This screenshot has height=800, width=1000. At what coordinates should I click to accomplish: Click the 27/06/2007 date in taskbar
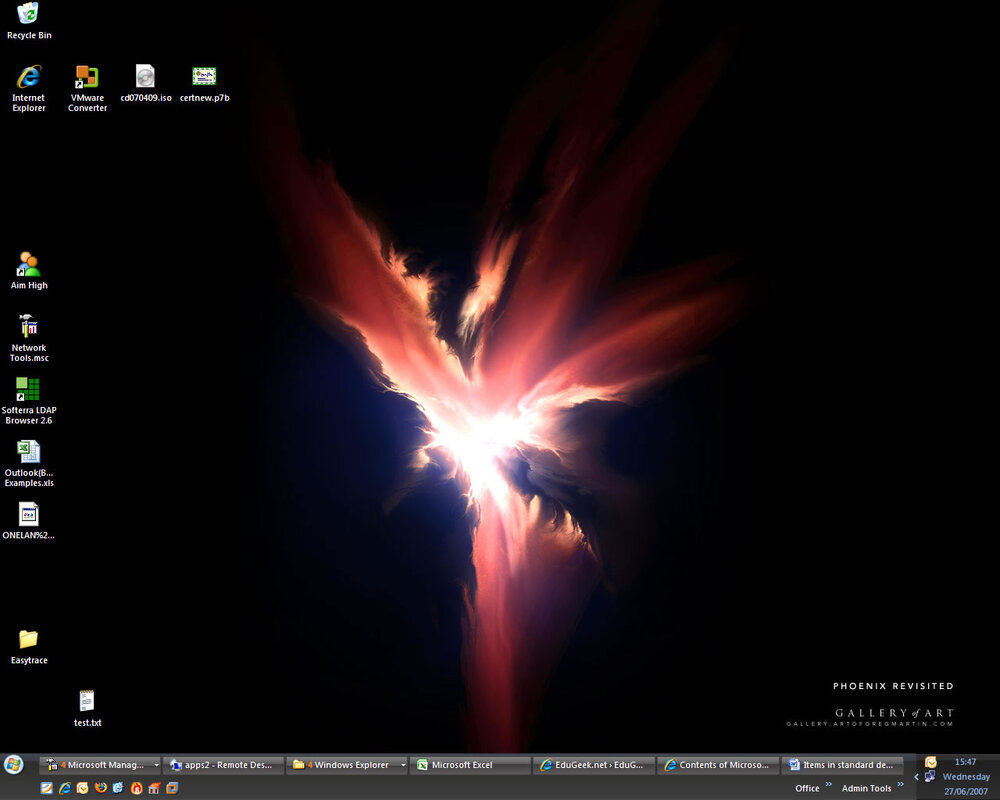coord(966,792)
